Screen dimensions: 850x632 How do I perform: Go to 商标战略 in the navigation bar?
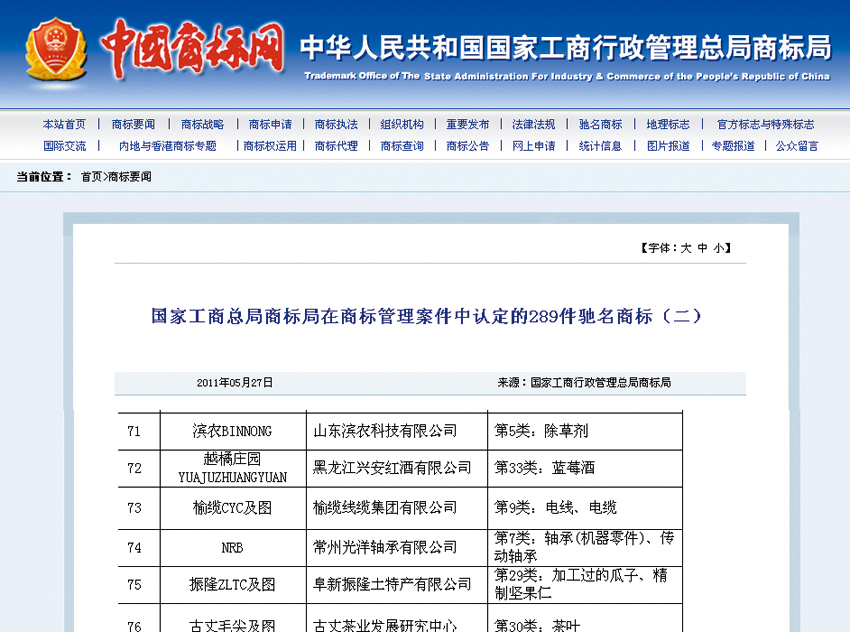tap(202, 124)
